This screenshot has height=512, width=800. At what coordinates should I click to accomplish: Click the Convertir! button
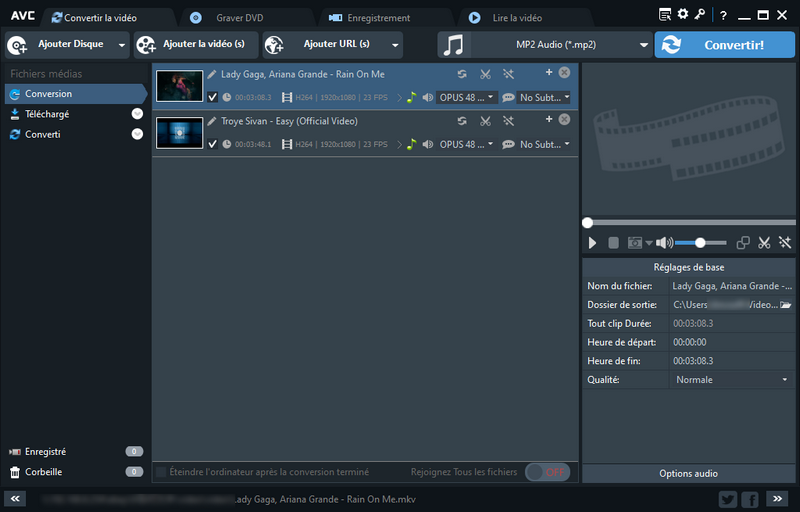tap(724, 45)
